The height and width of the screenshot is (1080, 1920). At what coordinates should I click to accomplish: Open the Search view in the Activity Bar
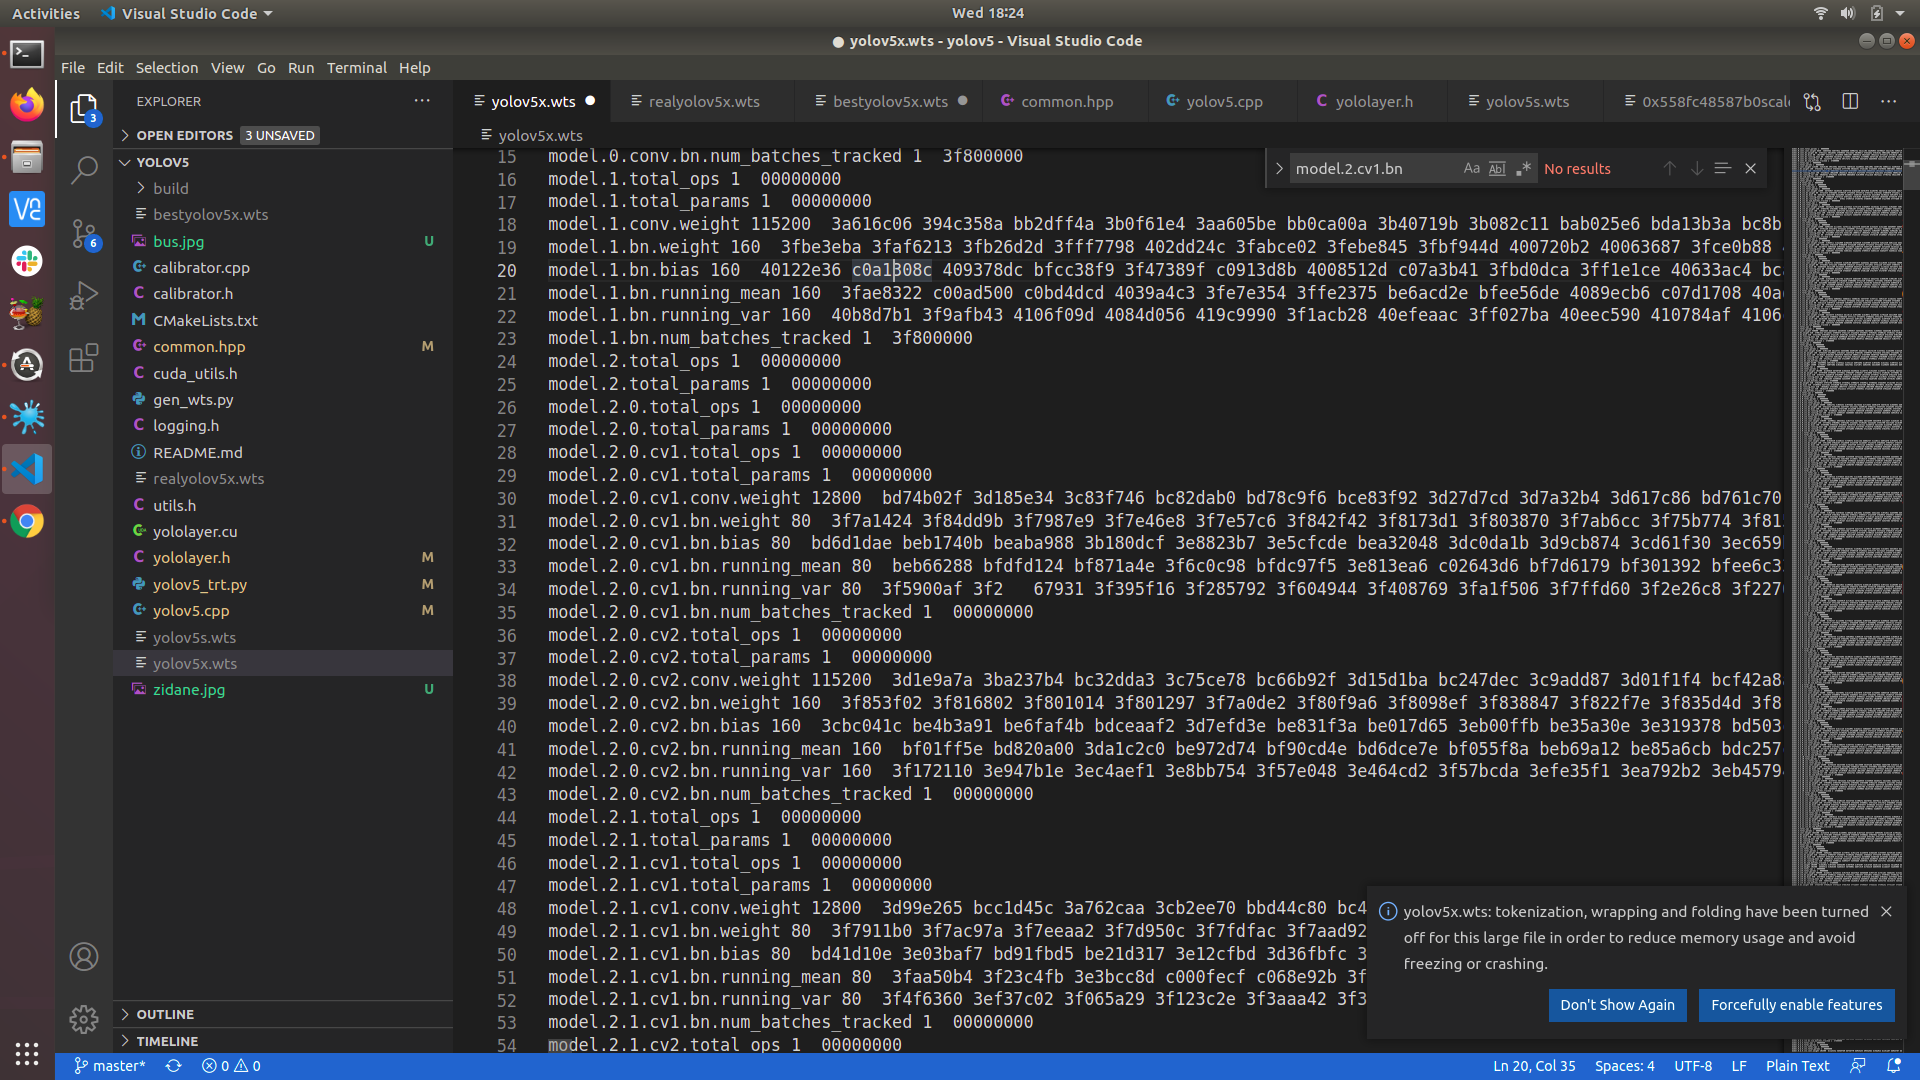point(84,170)
